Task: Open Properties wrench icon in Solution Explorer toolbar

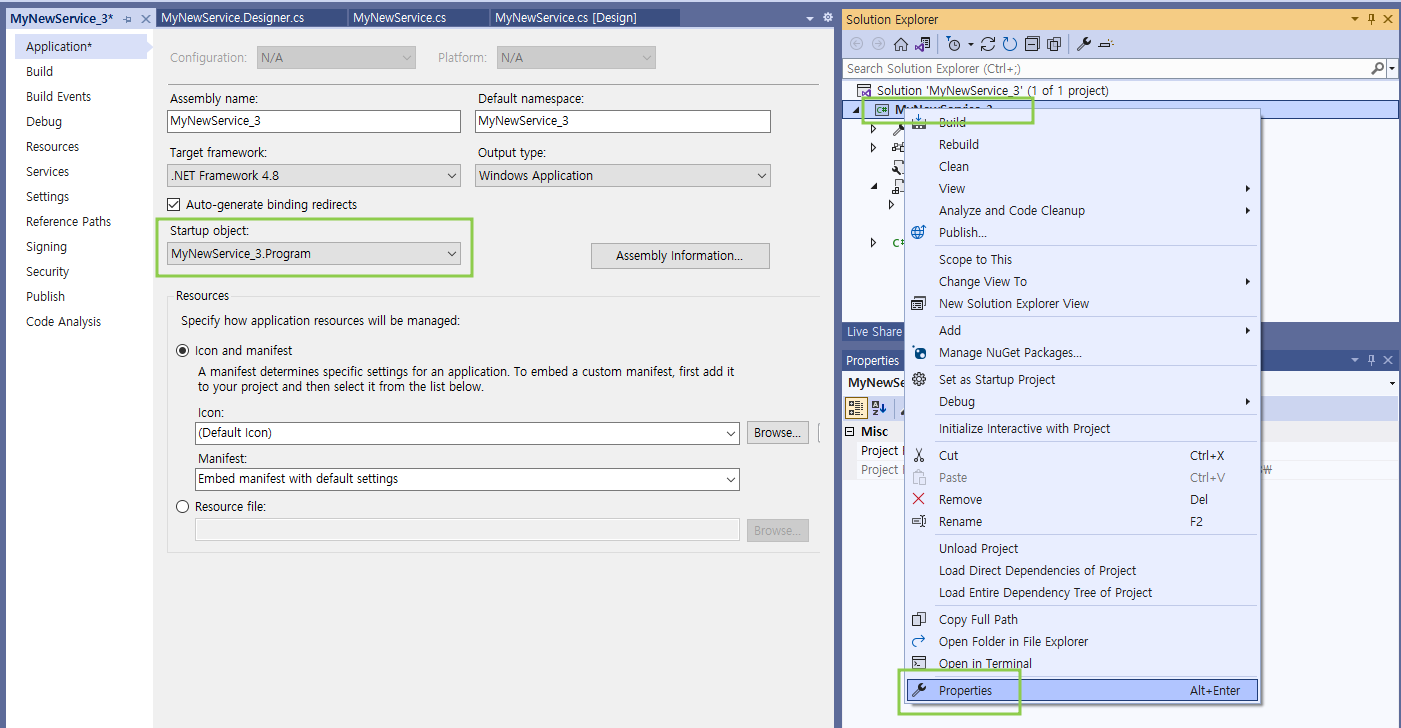Action: click(x=1084, y=44)
